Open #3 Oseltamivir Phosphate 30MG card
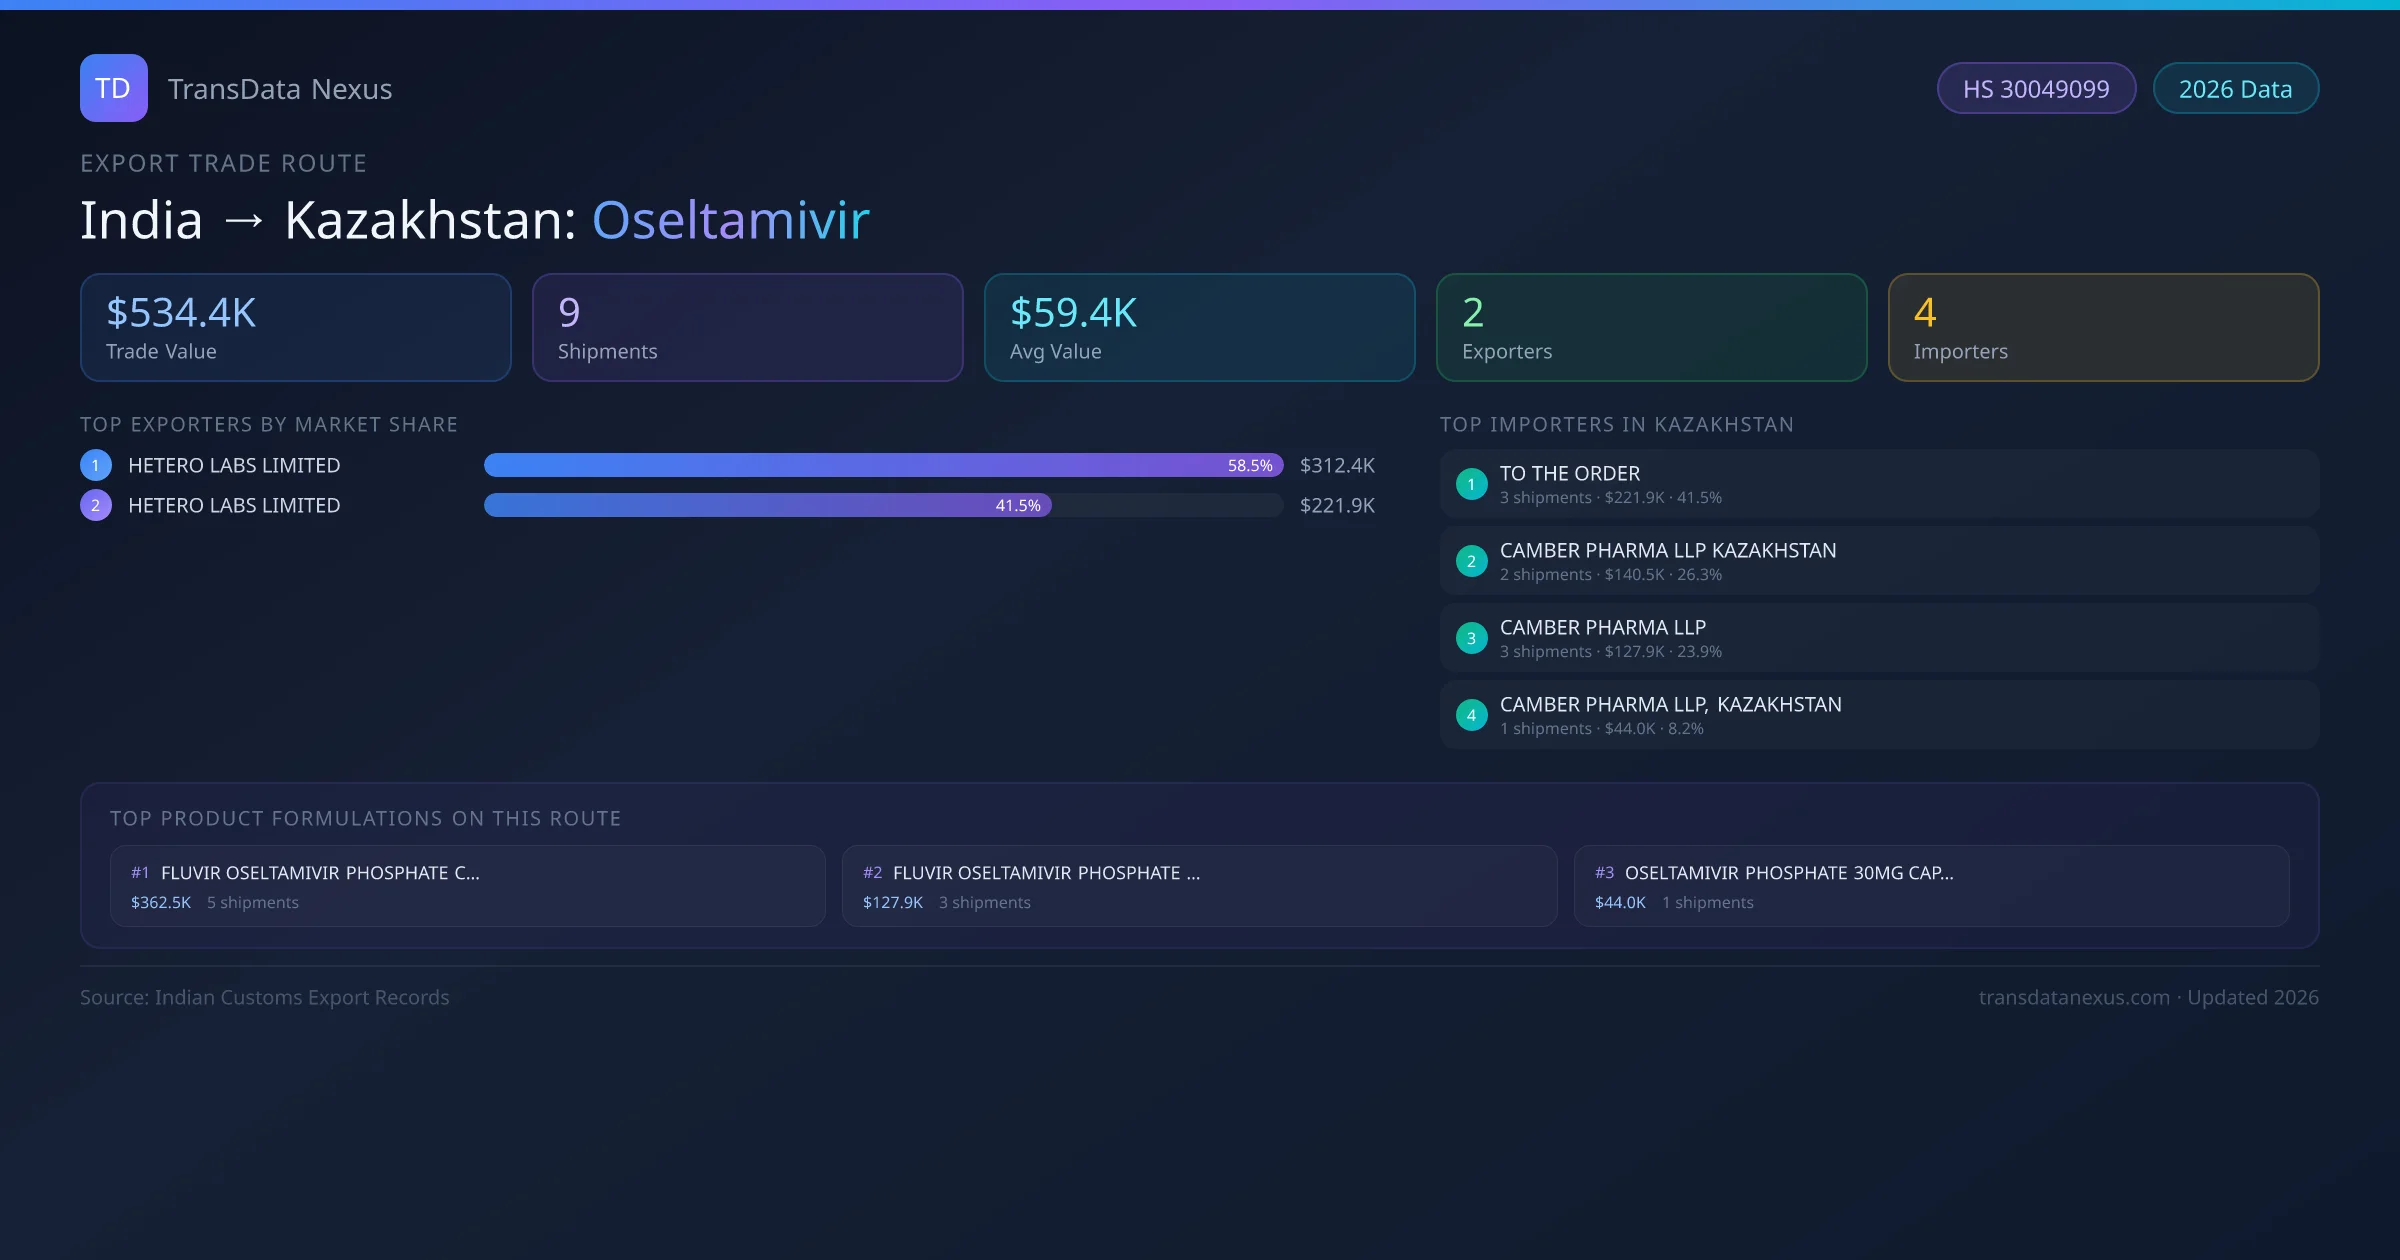2400x1260 pixels. [x=1931, y=886]
